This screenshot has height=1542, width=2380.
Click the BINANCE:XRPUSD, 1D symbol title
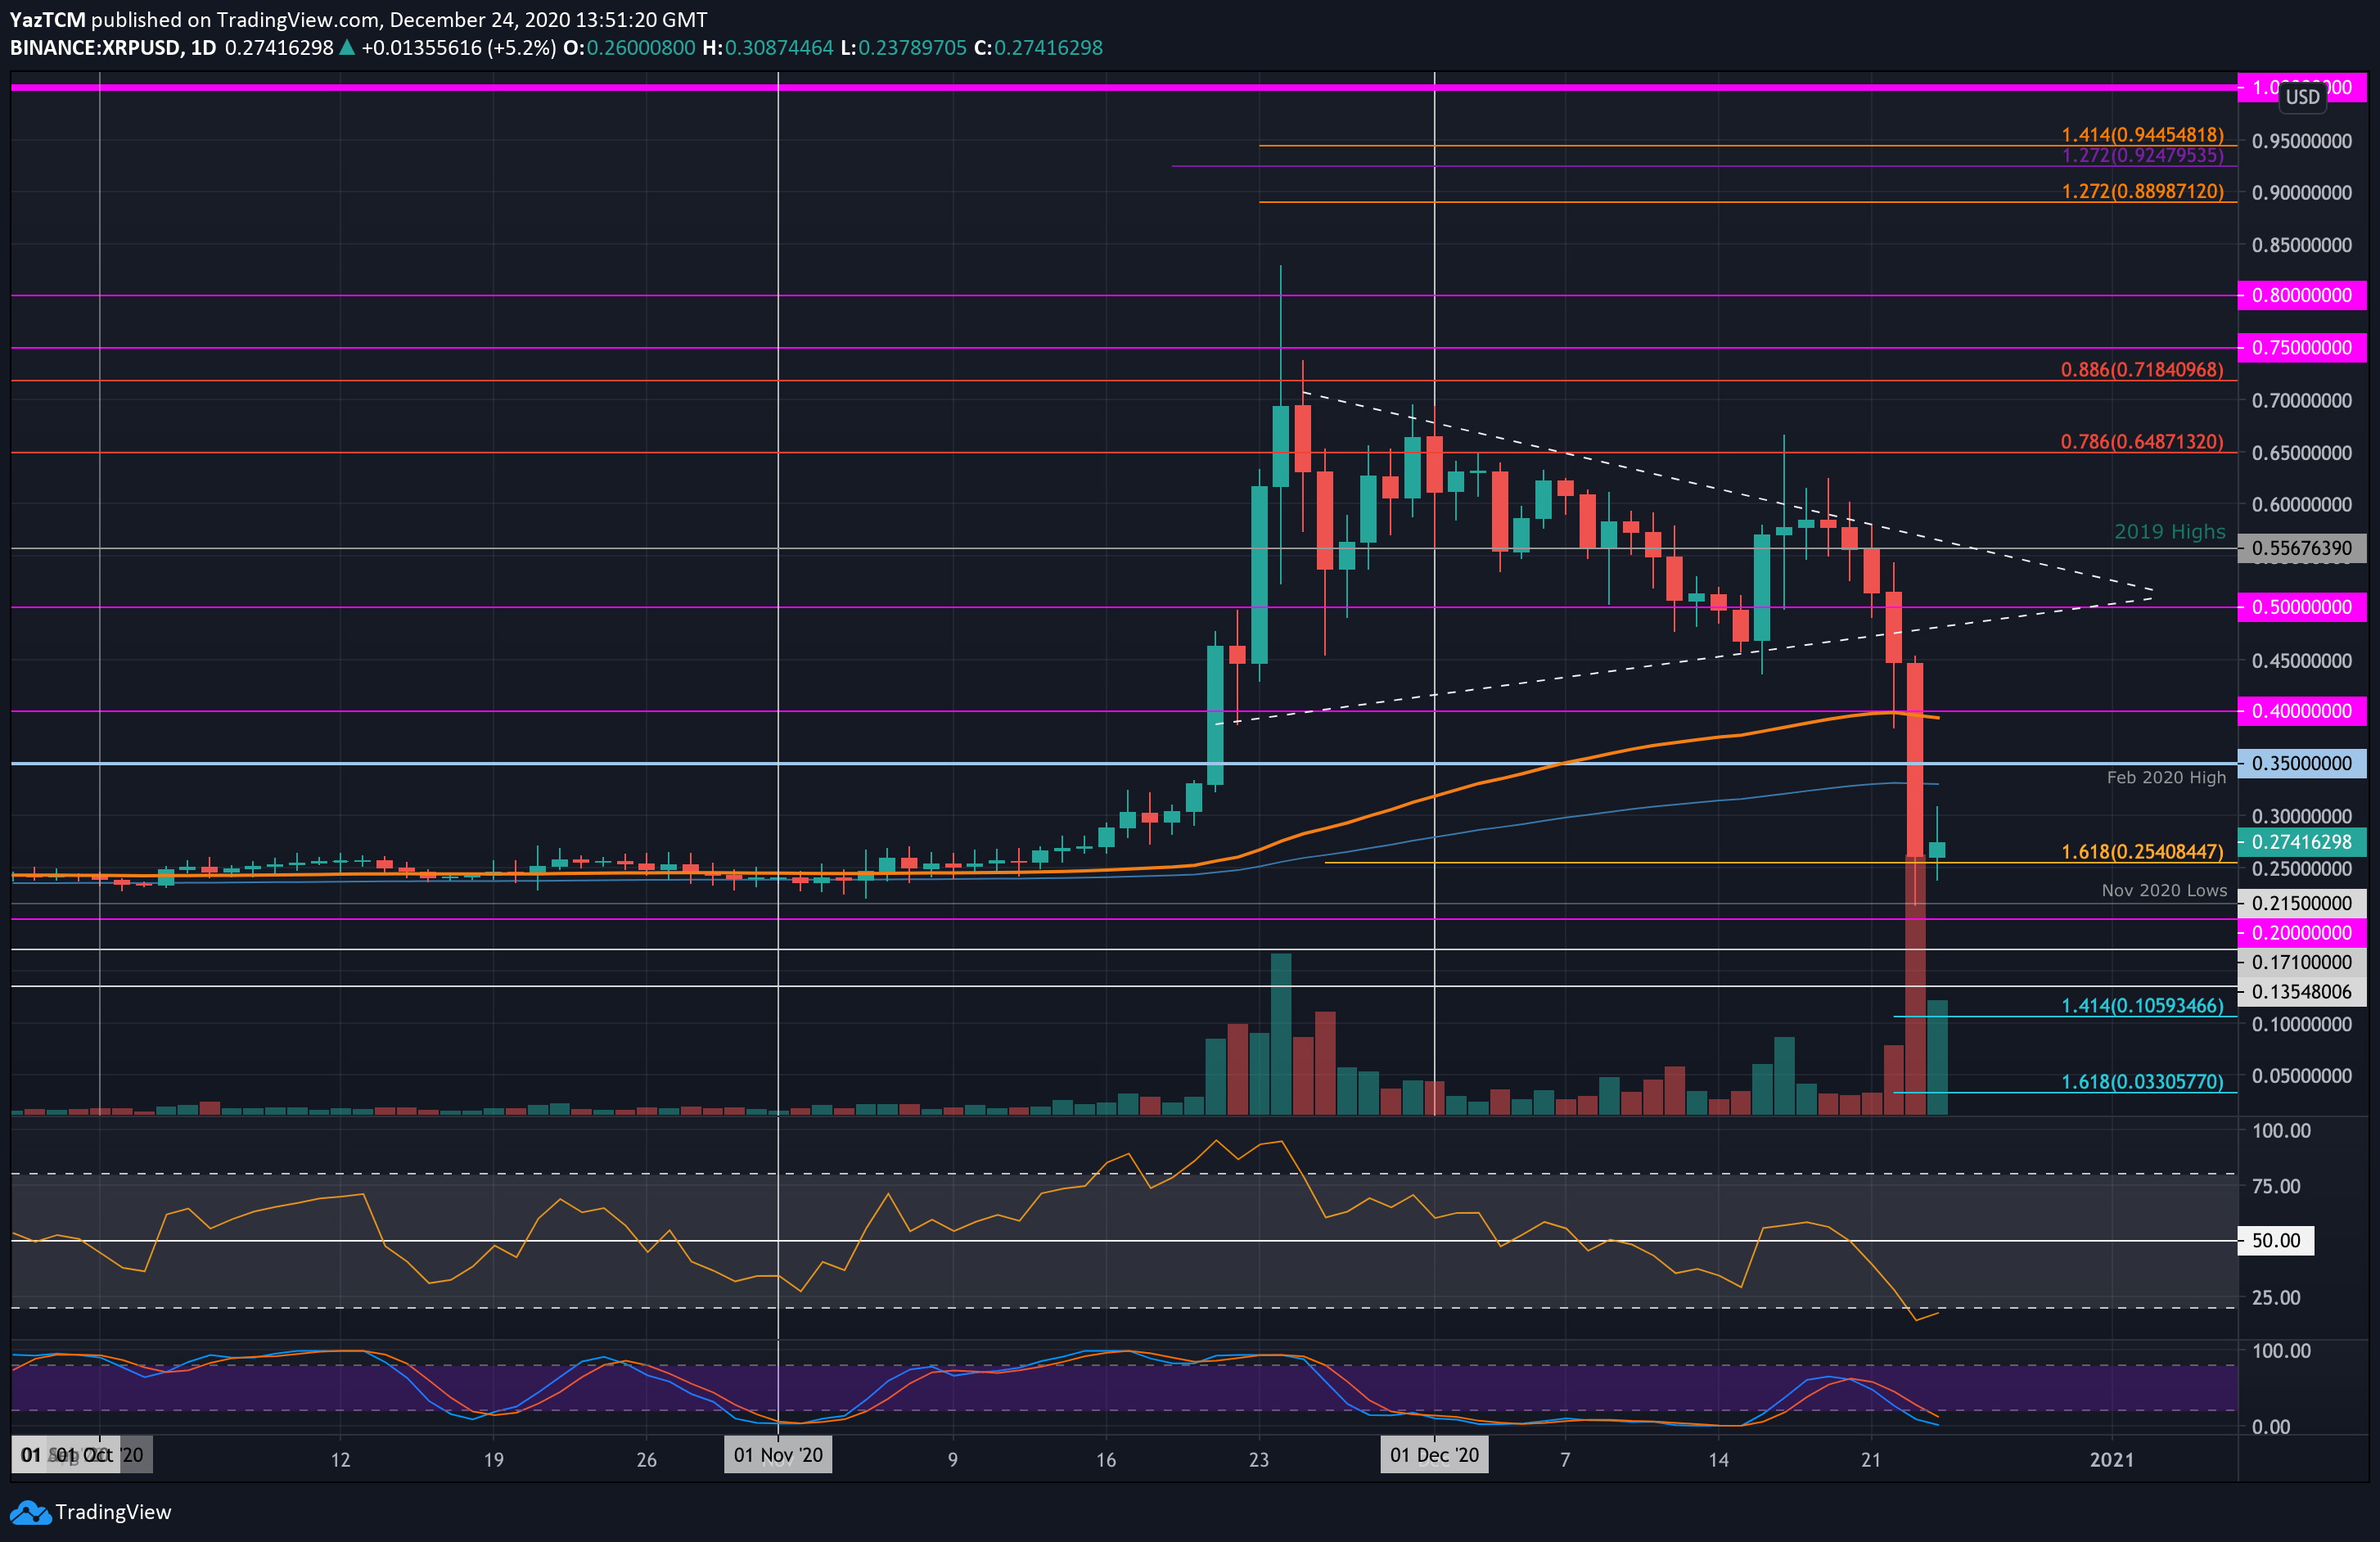pos(113,47)
